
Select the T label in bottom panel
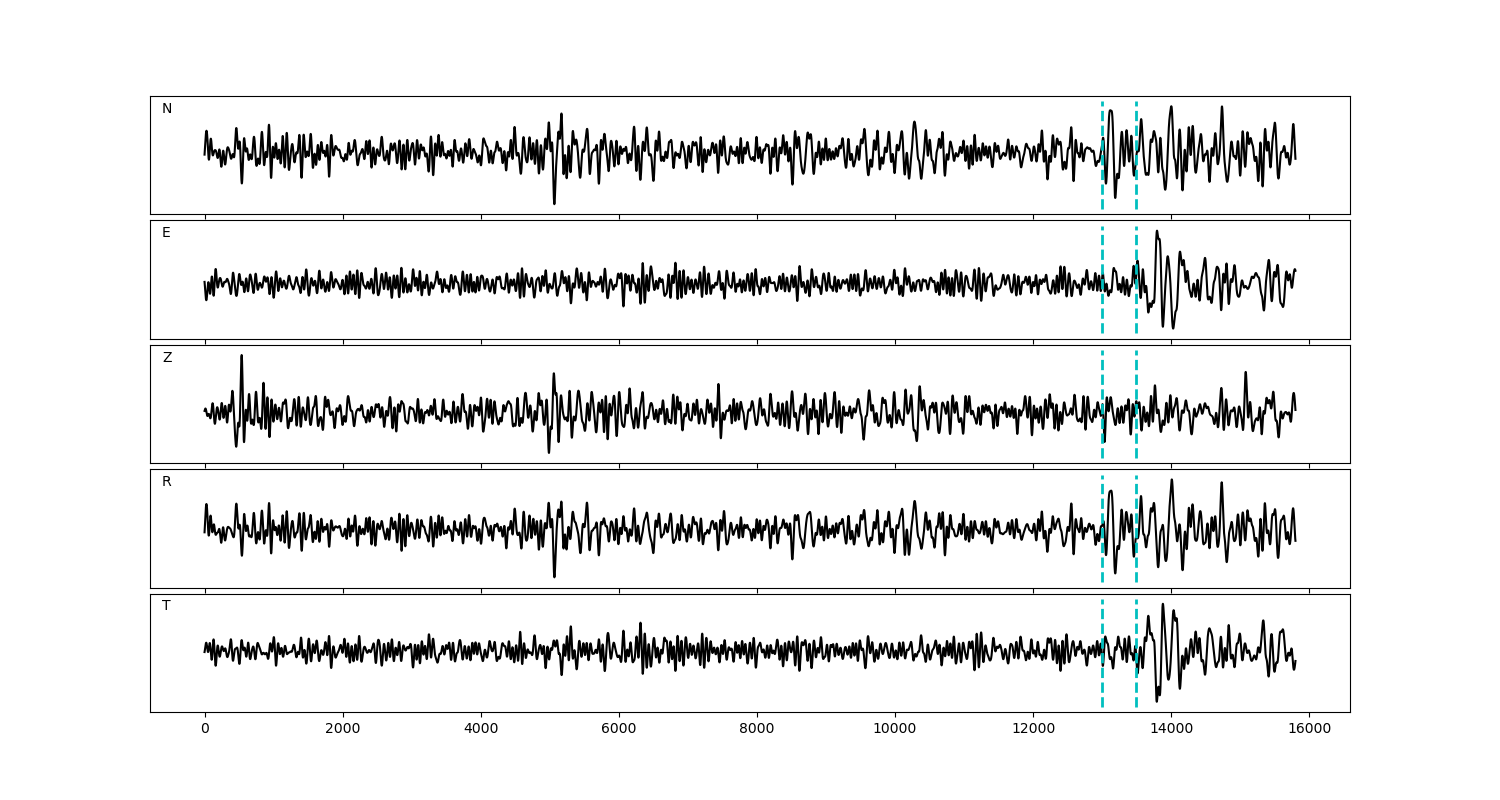pyautogui.click(x=166, y=606)
